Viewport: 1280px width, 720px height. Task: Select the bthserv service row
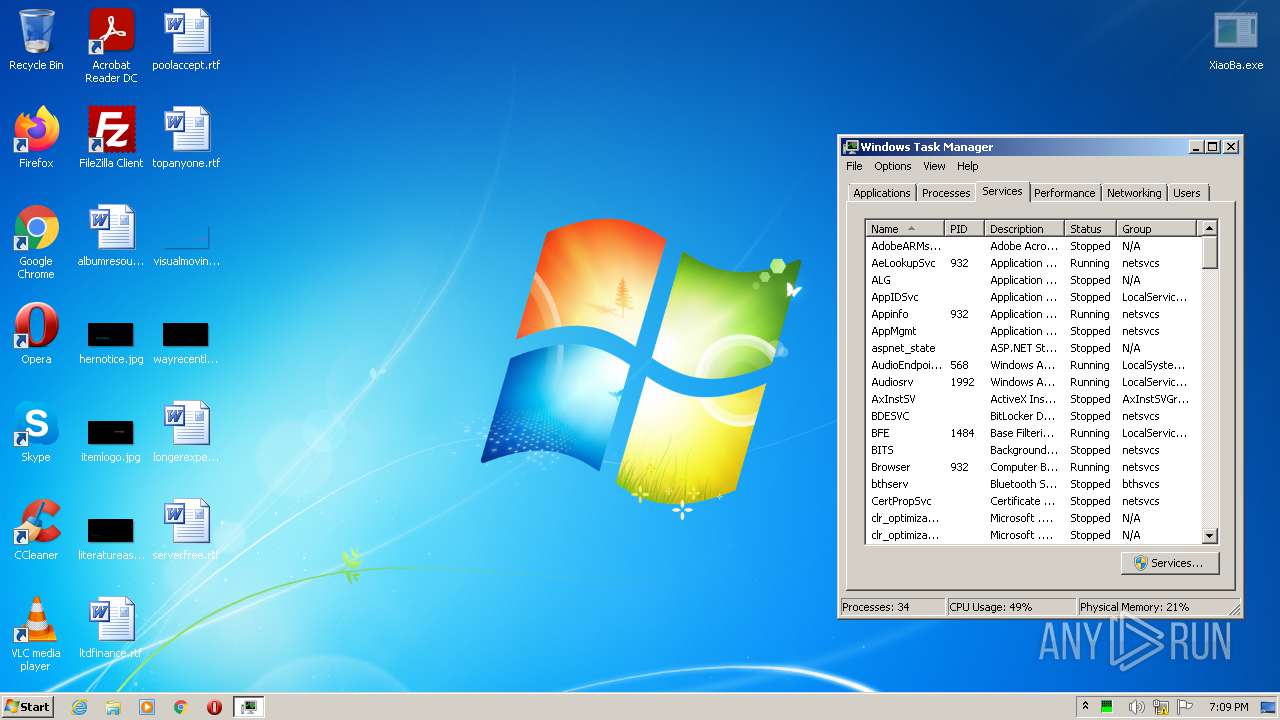(x=1033, y=484)
